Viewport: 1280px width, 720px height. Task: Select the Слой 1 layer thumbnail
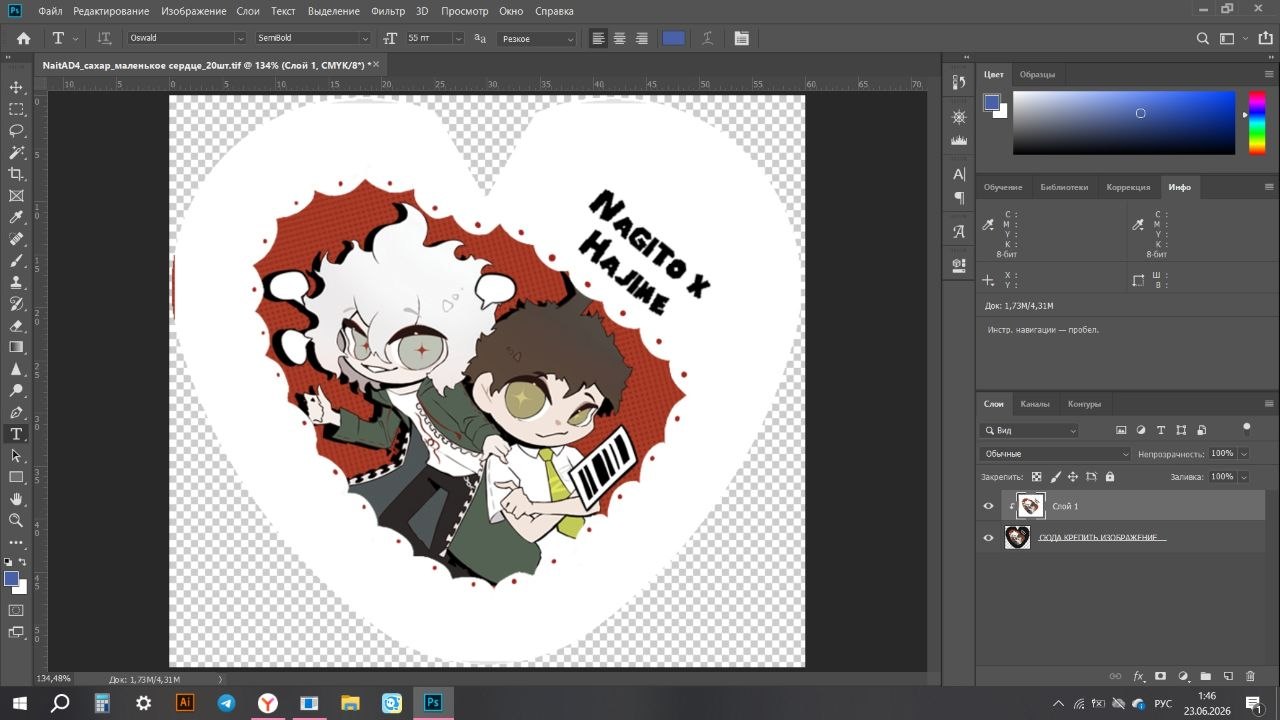(x=1031, y=506)
